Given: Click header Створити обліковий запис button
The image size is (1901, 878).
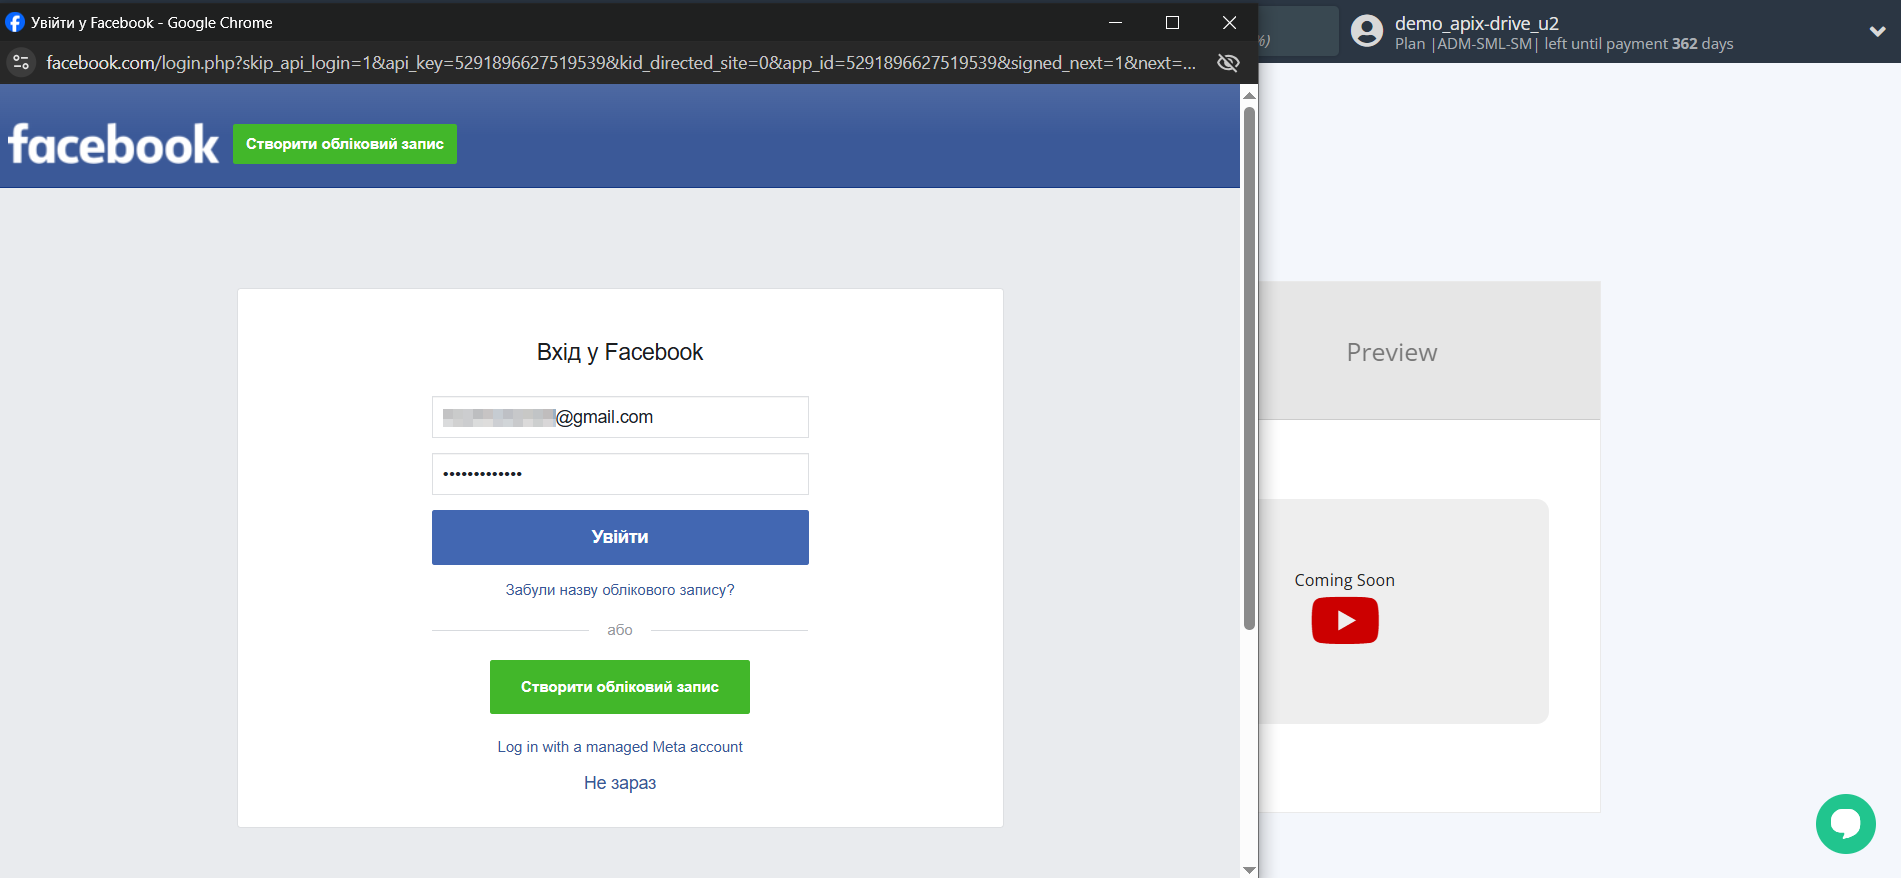Looking at the screenshot, I should click(345, 144).
